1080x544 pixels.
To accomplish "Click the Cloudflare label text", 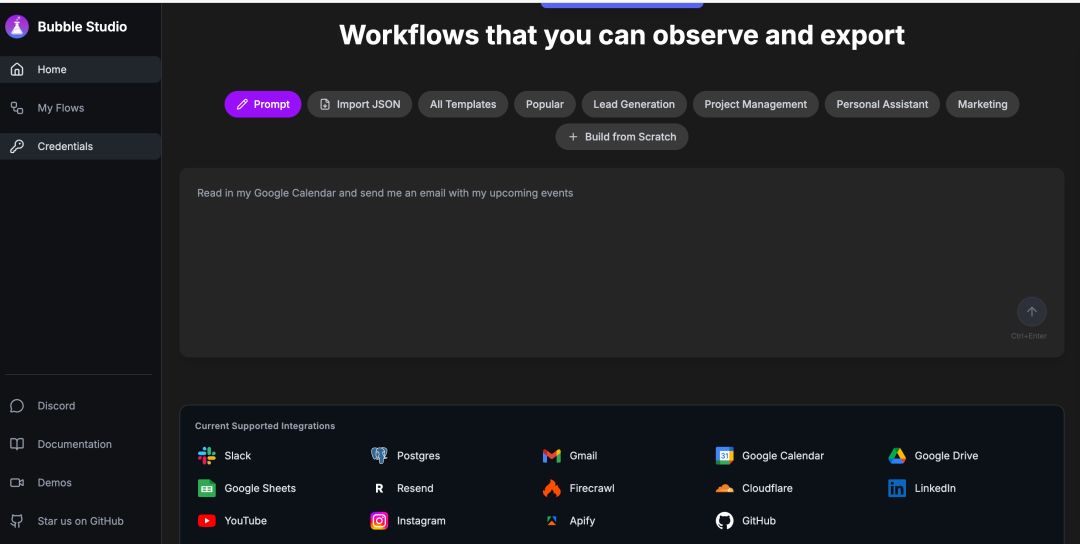I will point(767,488).
